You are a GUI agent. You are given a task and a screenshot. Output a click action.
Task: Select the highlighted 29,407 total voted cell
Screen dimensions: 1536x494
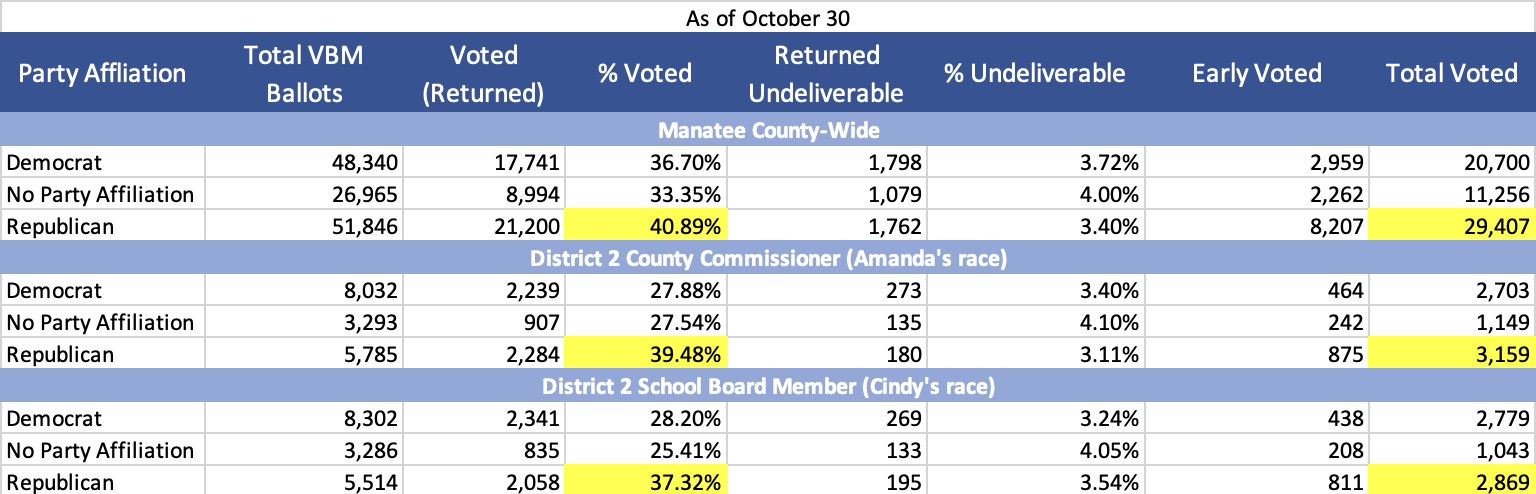pyautogui.click(x=1452, y=226)
